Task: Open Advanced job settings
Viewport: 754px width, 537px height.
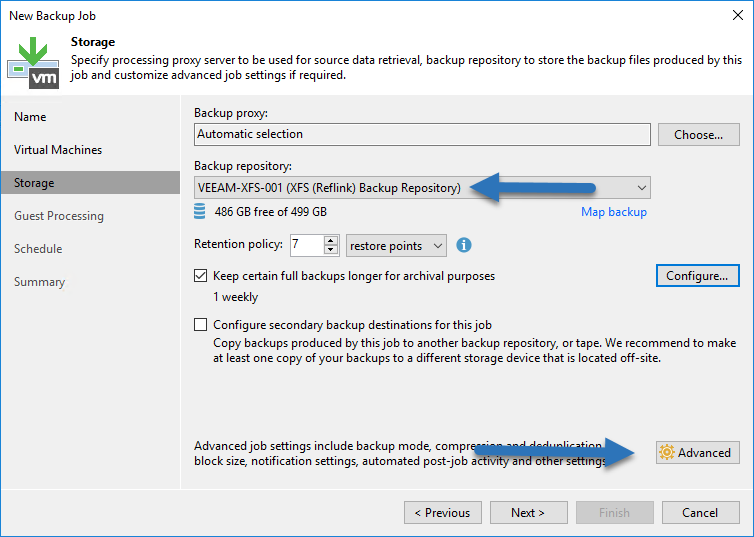Action: [x=697, y=452]
